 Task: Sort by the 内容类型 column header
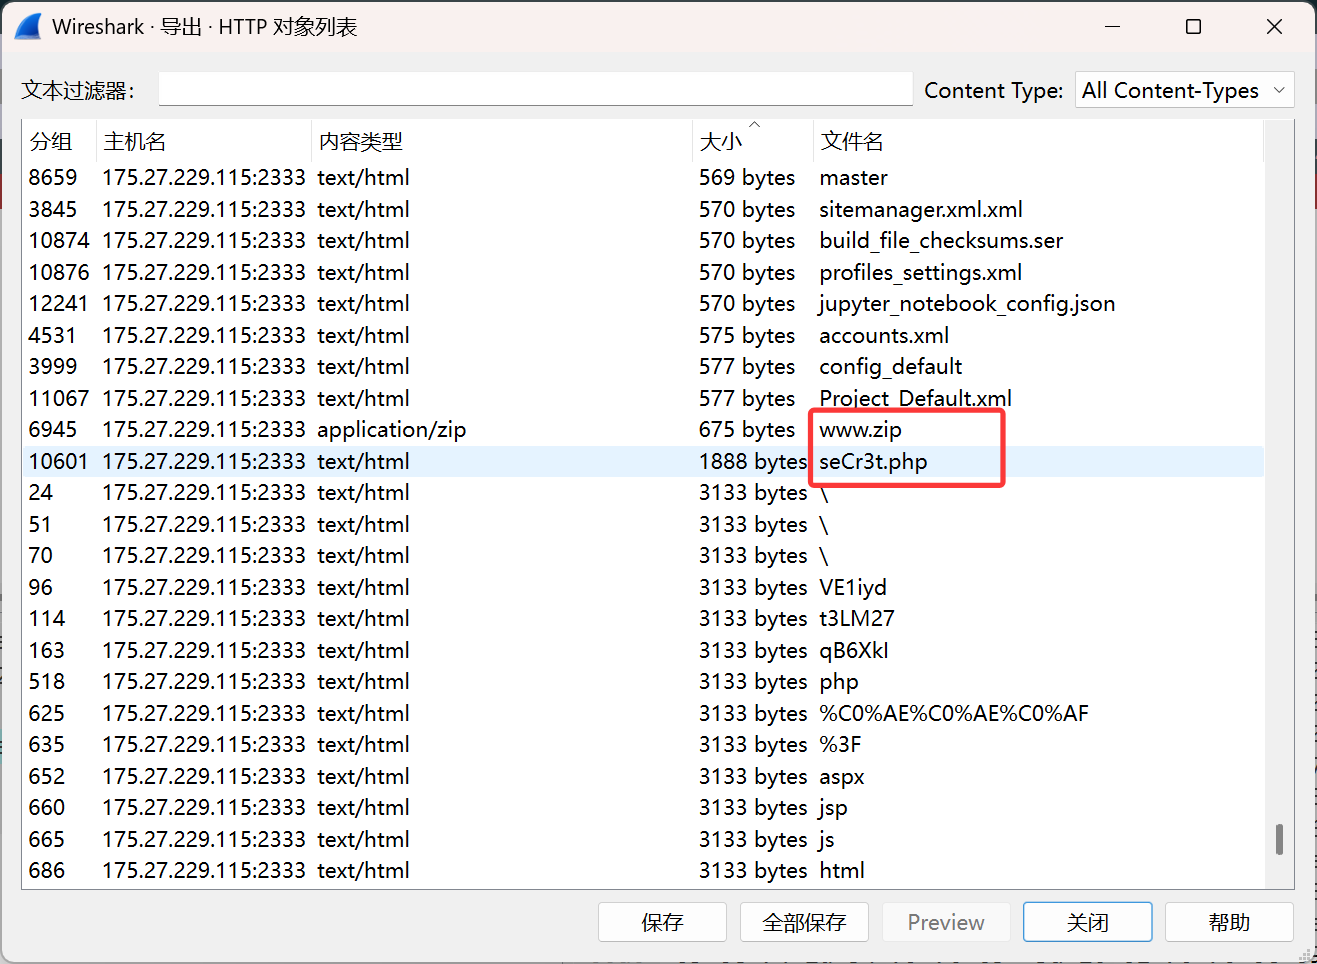[502, 141]
